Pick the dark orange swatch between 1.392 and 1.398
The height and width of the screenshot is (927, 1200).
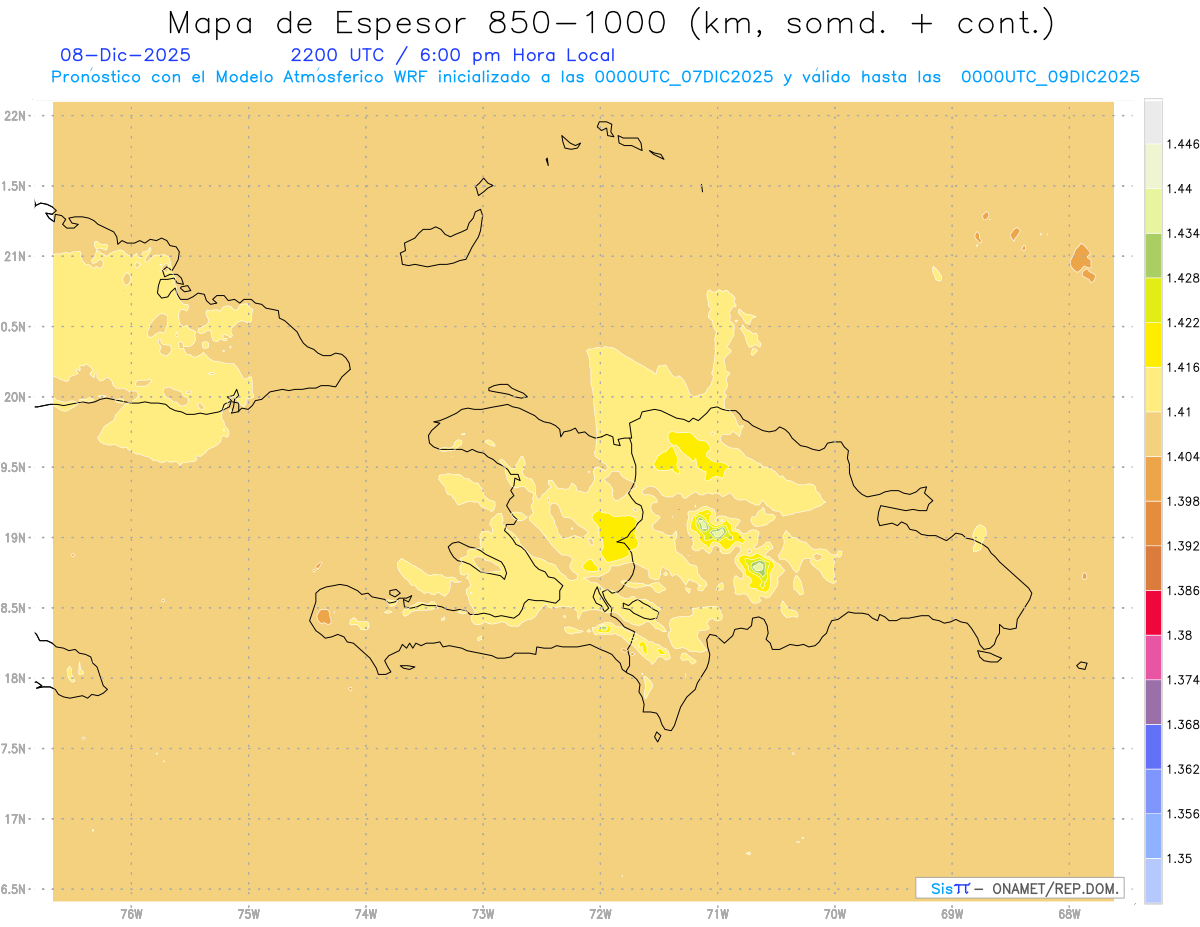(1153, 523)
